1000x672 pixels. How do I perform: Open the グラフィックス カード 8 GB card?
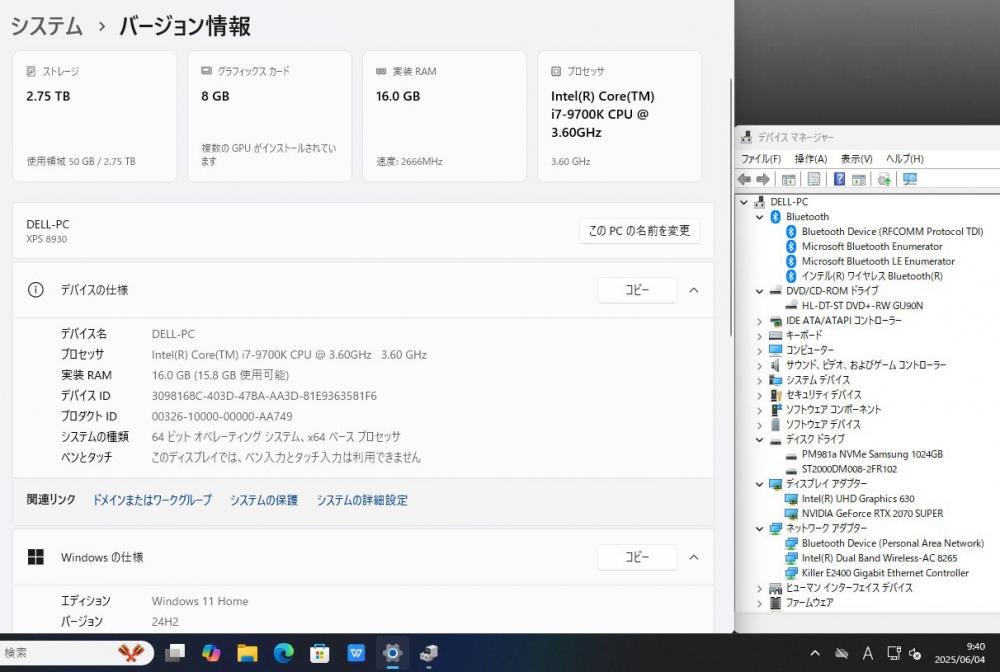pos(269,117)
